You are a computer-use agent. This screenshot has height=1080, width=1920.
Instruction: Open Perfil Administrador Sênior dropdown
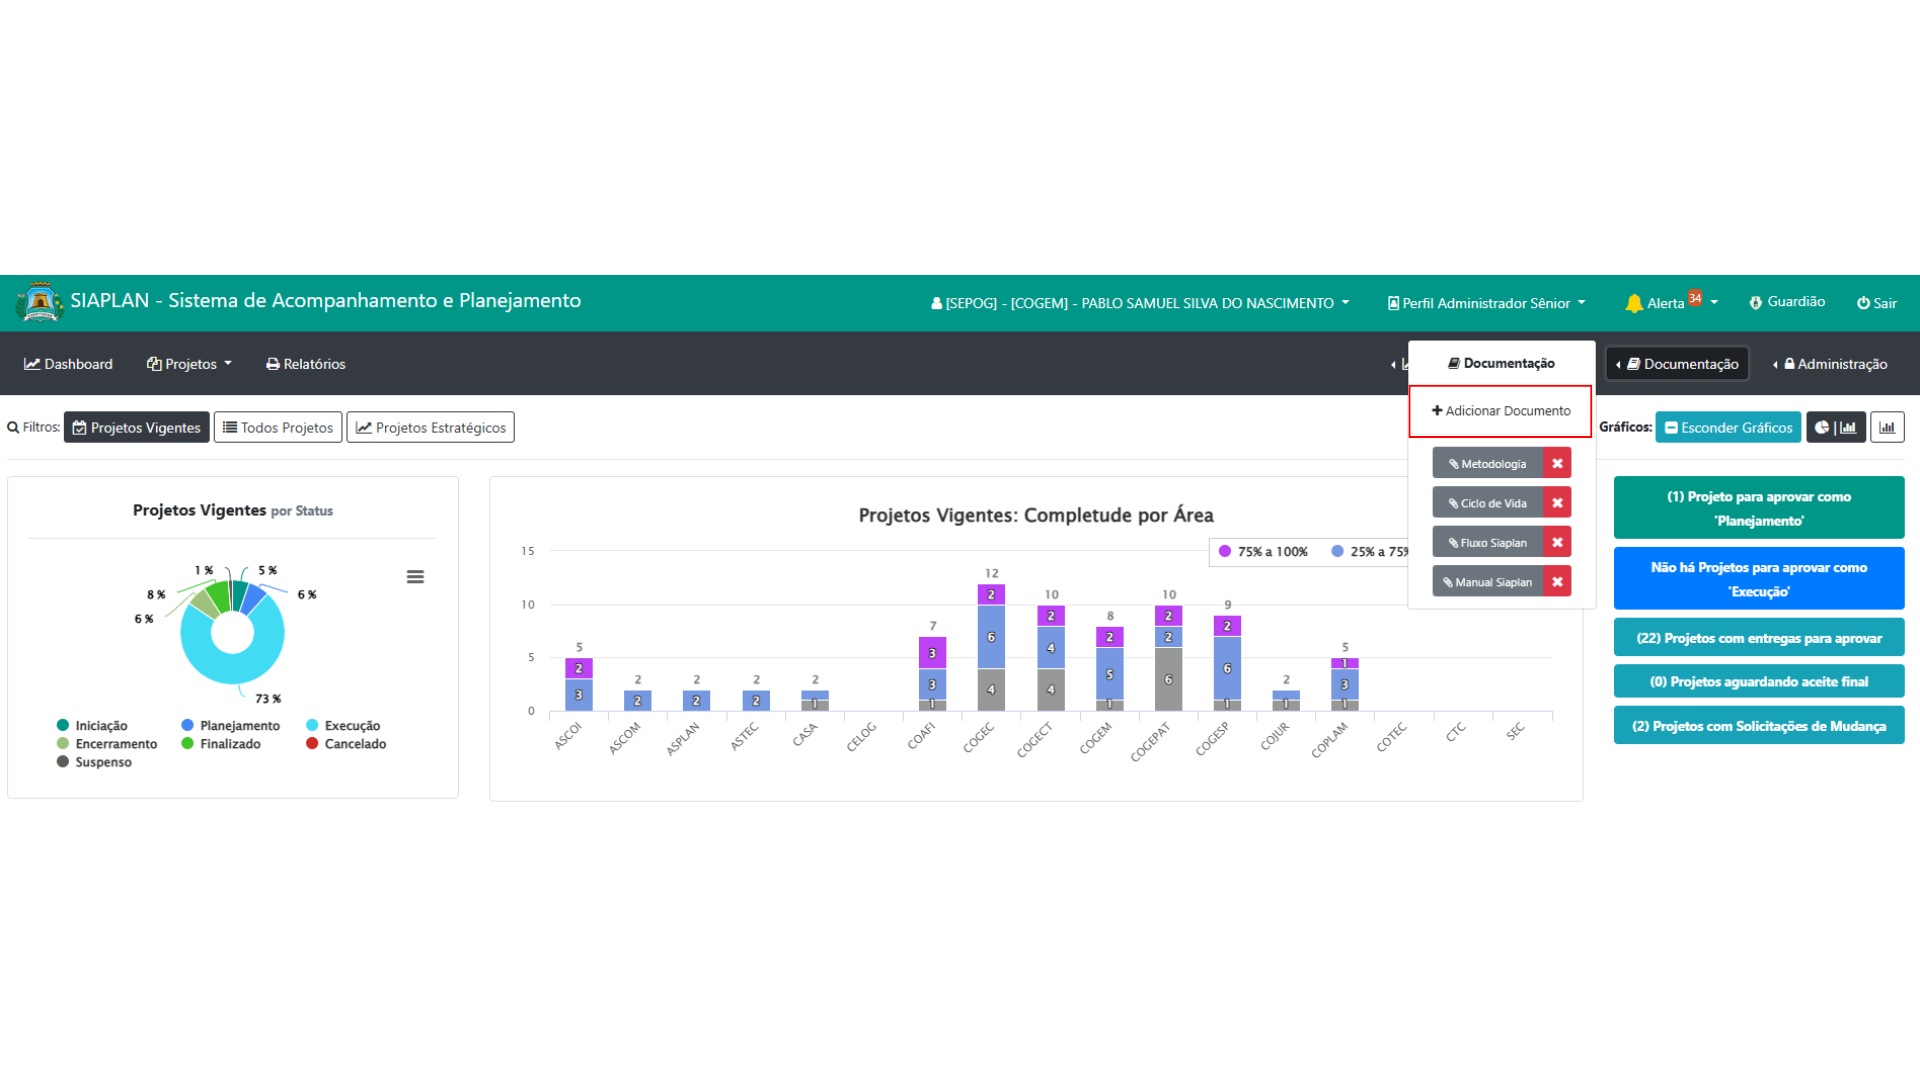[1486, 303]
